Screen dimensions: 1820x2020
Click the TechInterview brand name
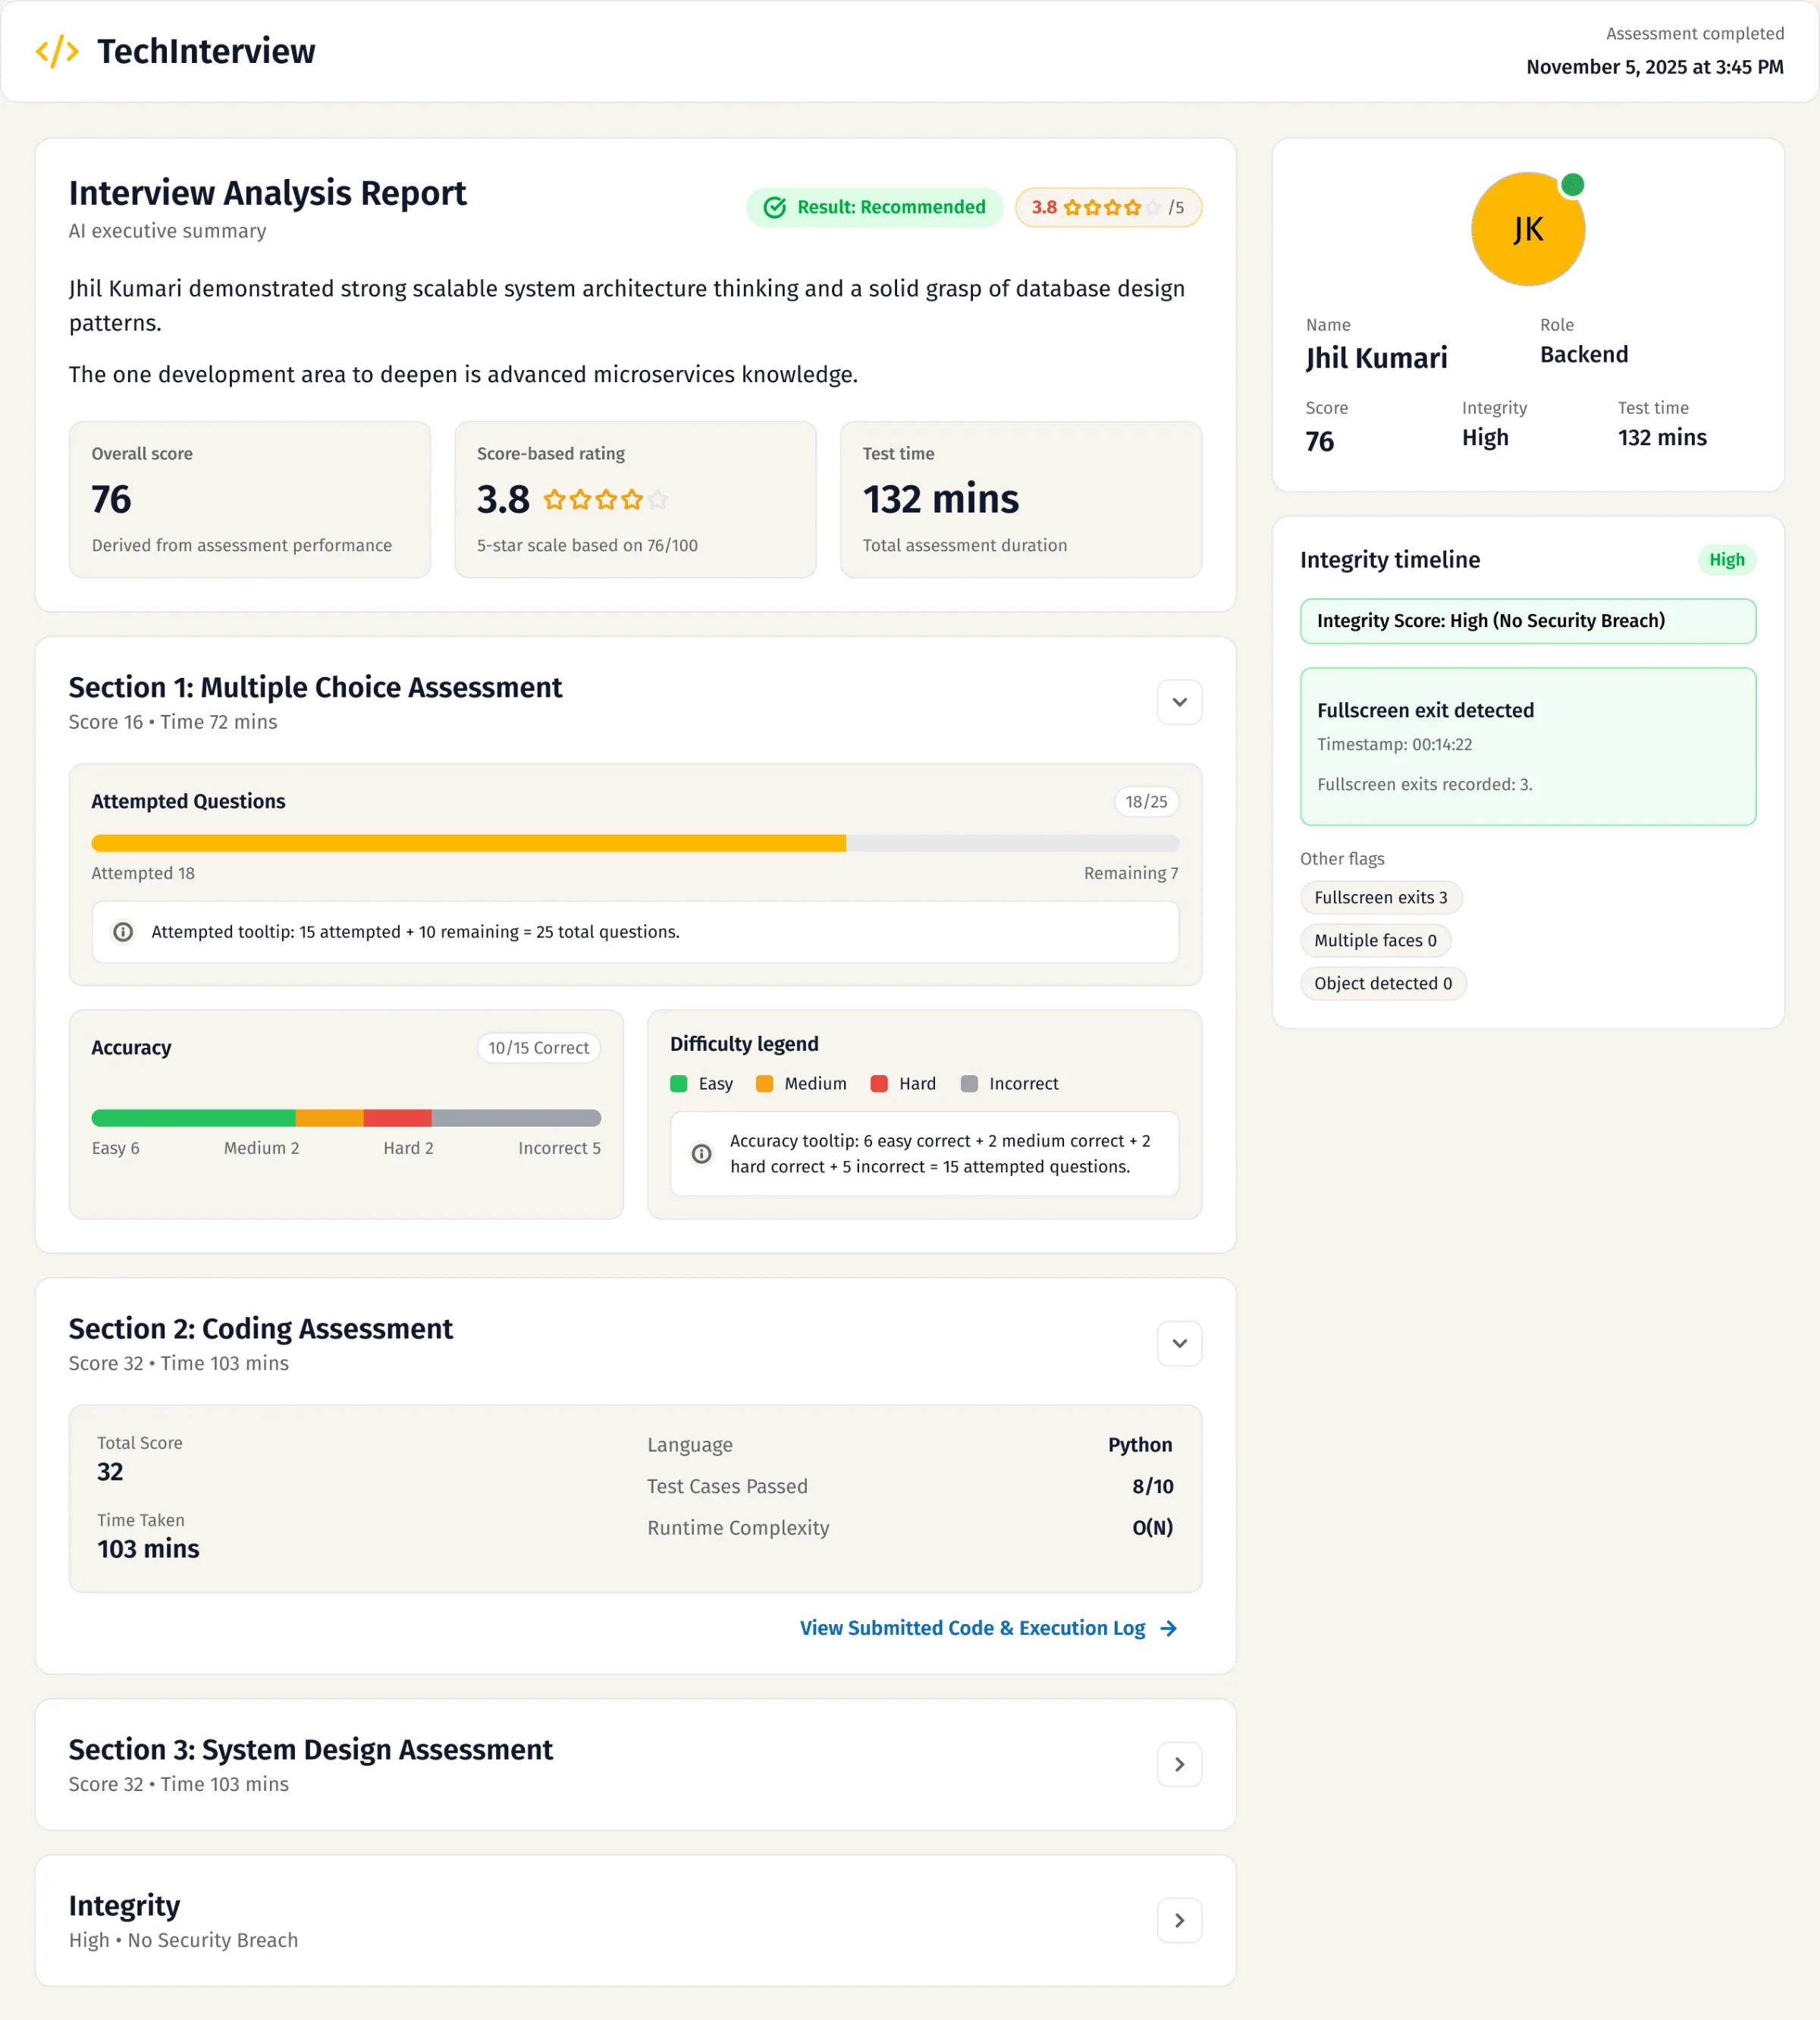coord(206,51)
